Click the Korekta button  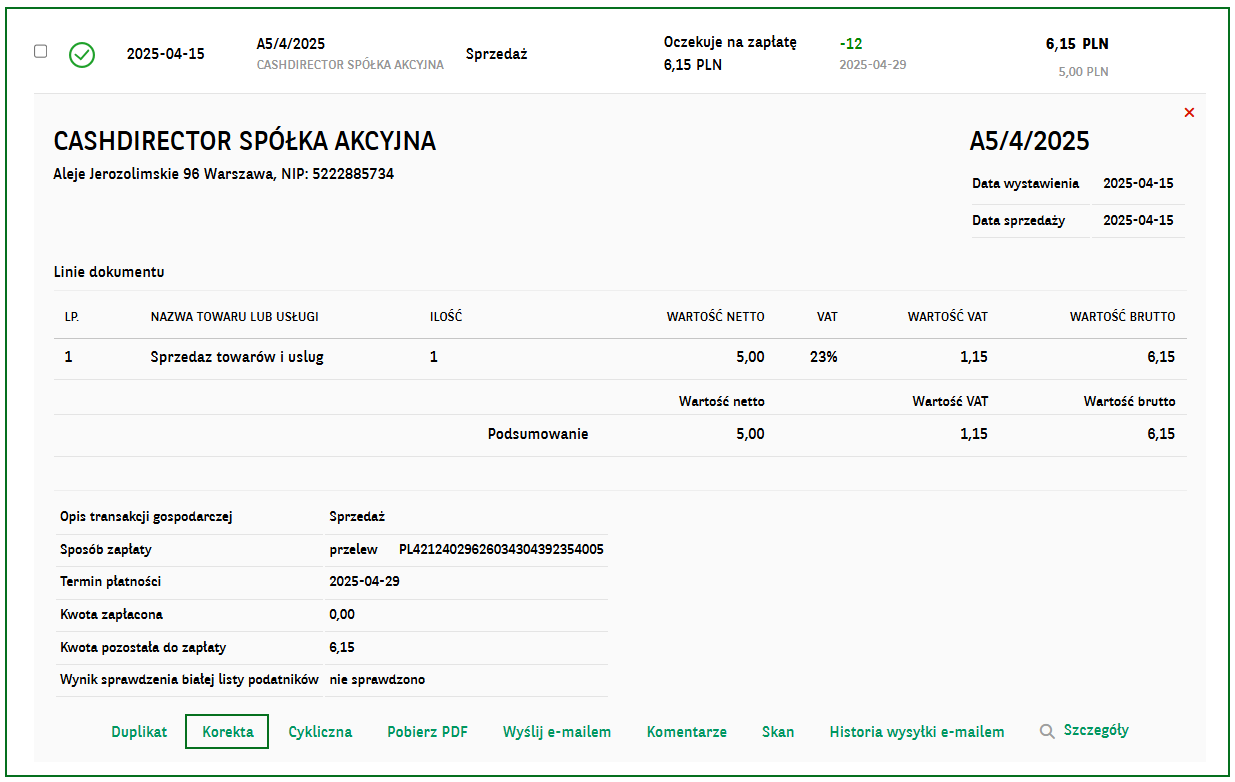tap(227, 732)
